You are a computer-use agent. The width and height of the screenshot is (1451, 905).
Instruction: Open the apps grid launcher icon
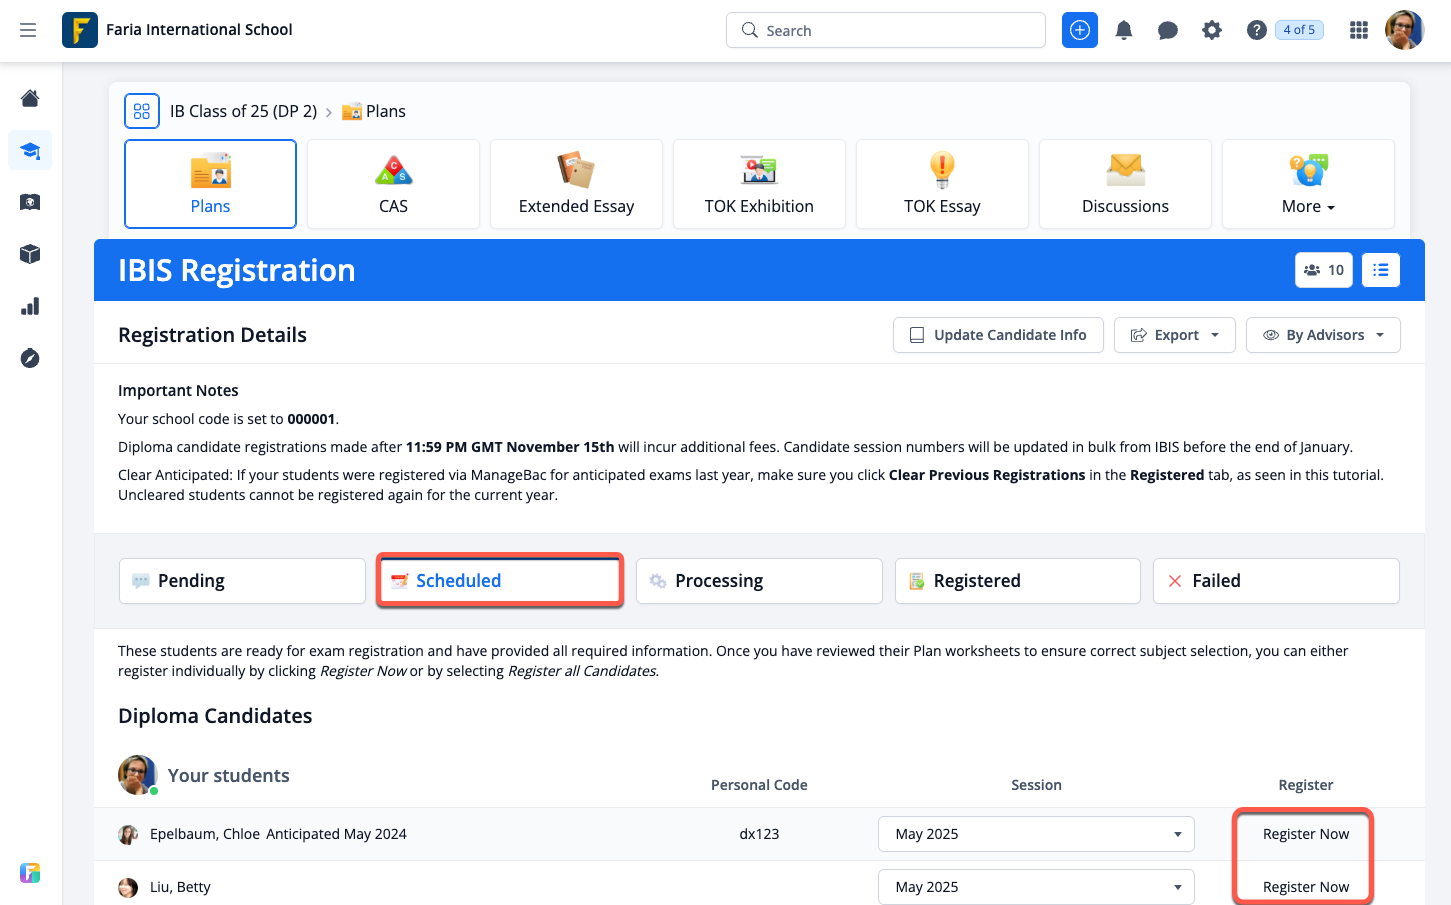[1358, 30]
